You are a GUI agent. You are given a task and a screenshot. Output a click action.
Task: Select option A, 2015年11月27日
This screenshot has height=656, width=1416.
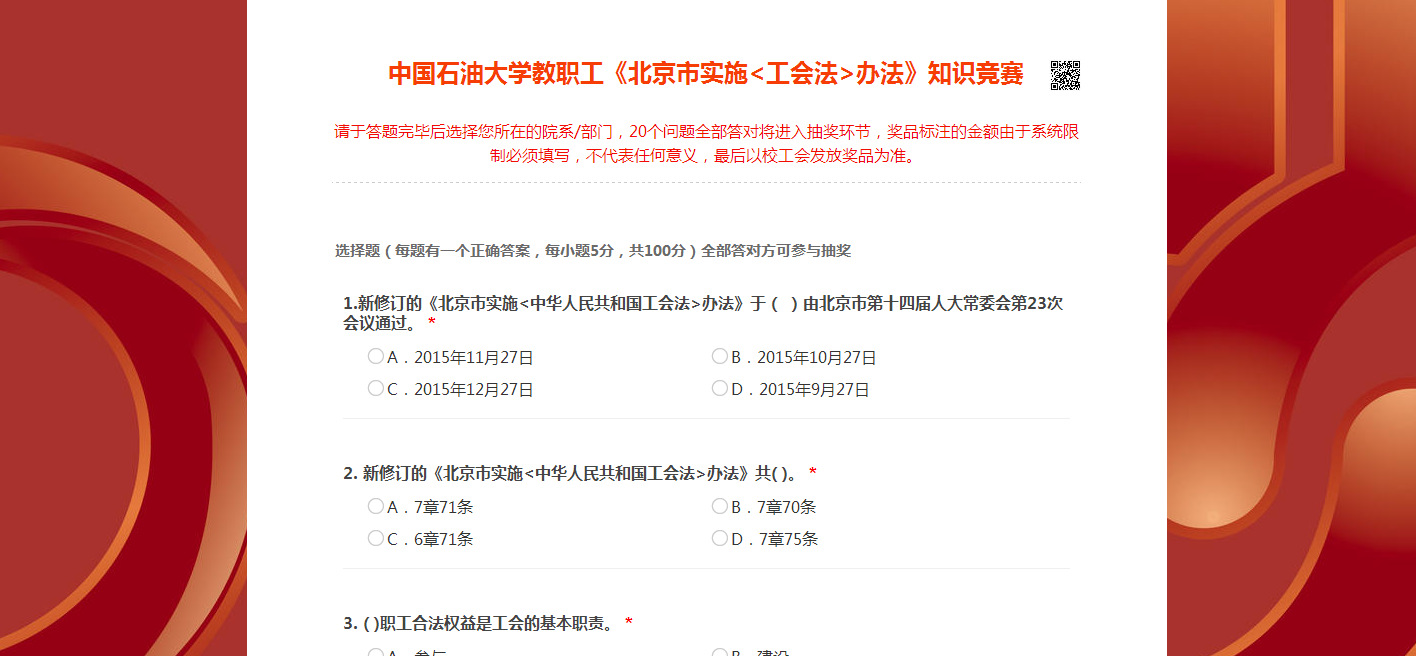(376, 357)
